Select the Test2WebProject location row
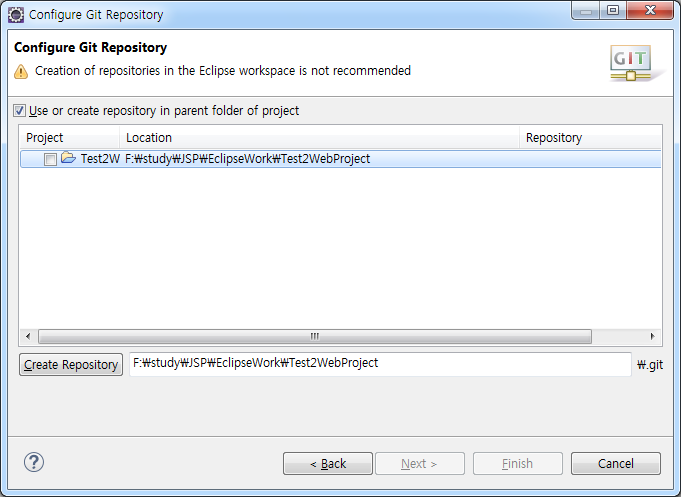This screenshot has width=681, height=497. point(340,159)
